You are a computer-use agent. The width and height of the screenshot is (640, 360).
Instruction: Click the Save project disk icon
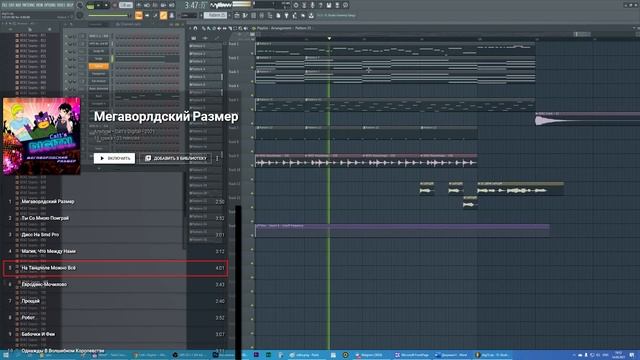(329, 5)
